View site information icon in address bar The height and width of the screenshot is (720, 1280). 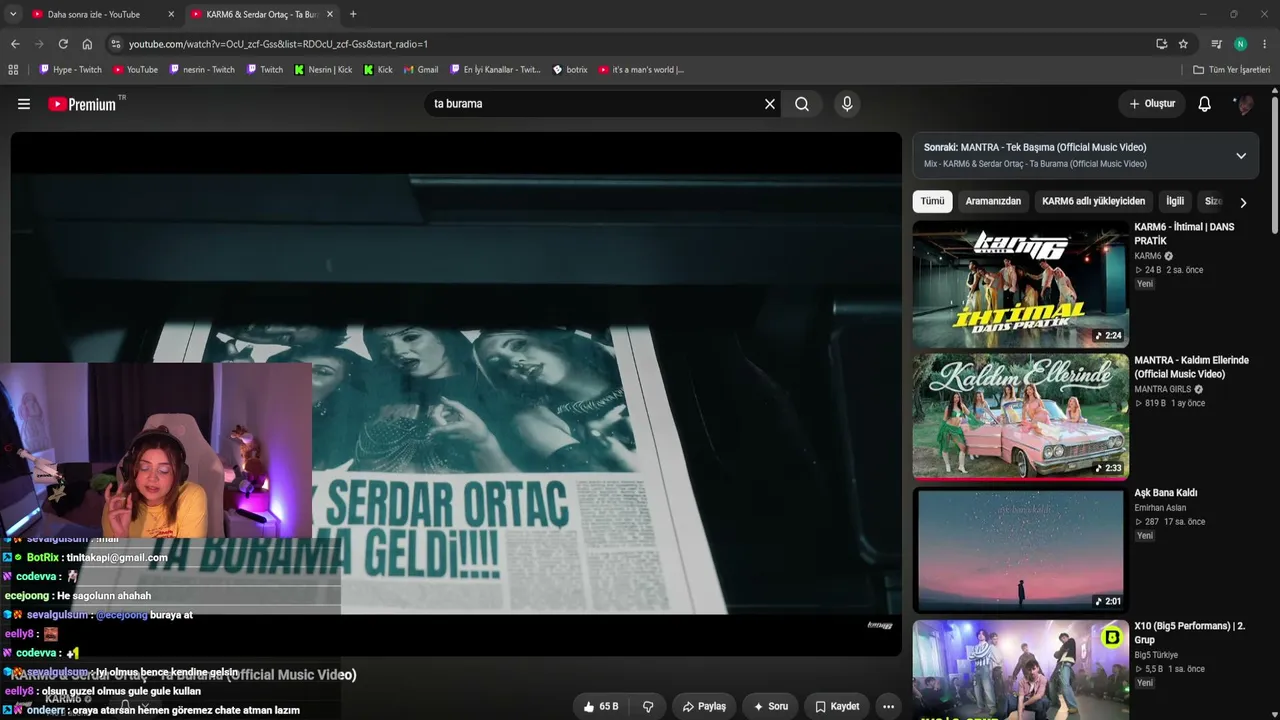pyautogui.click(x=116, y=44)
